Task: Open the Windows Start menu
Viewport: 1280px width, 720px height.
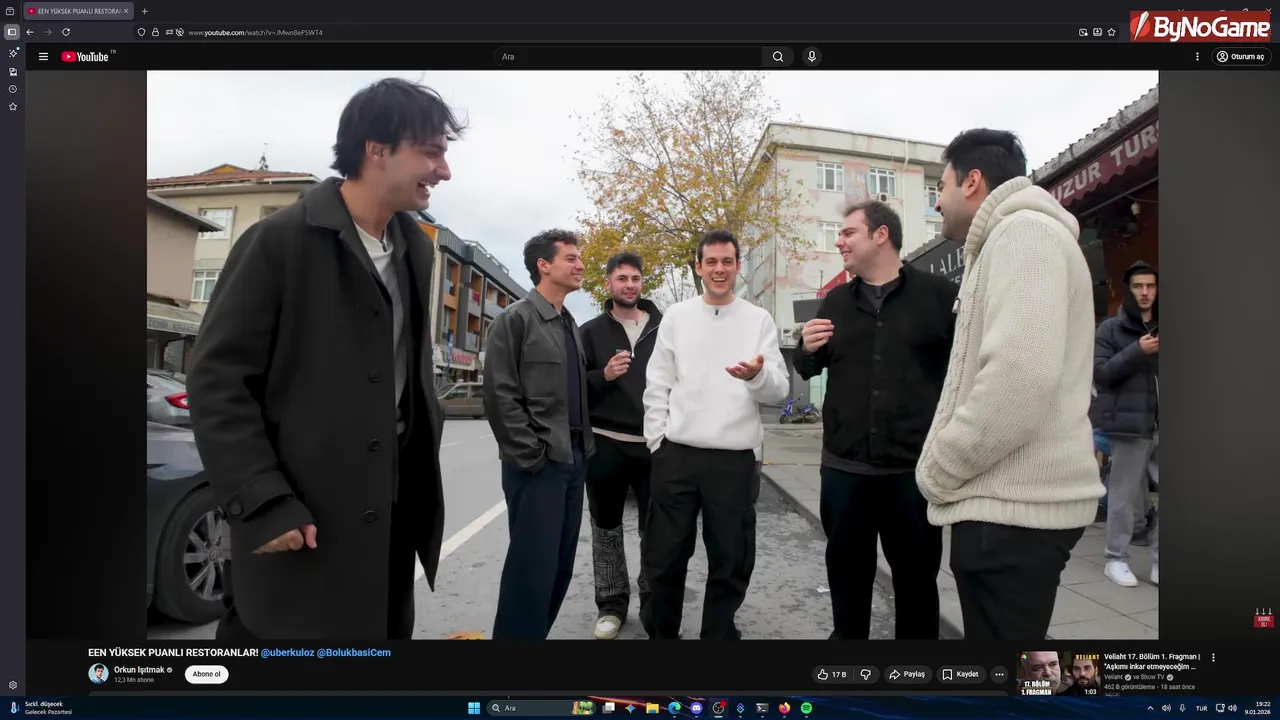Action: 474,708
